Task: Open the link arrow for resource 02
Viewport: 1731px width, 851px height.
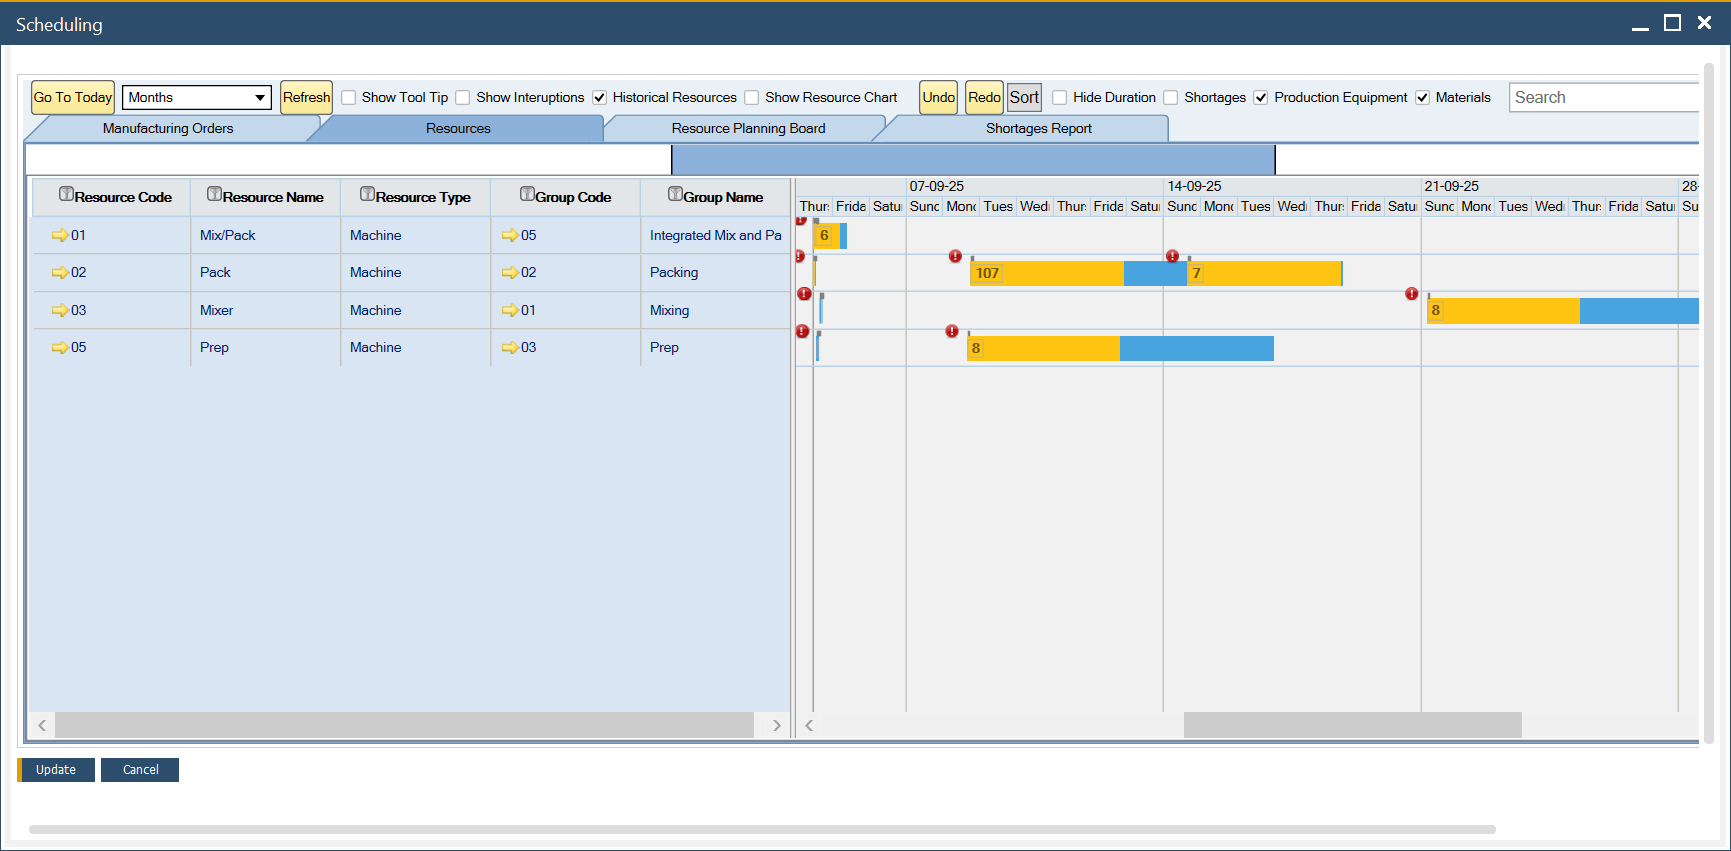Action: [60, 273]
